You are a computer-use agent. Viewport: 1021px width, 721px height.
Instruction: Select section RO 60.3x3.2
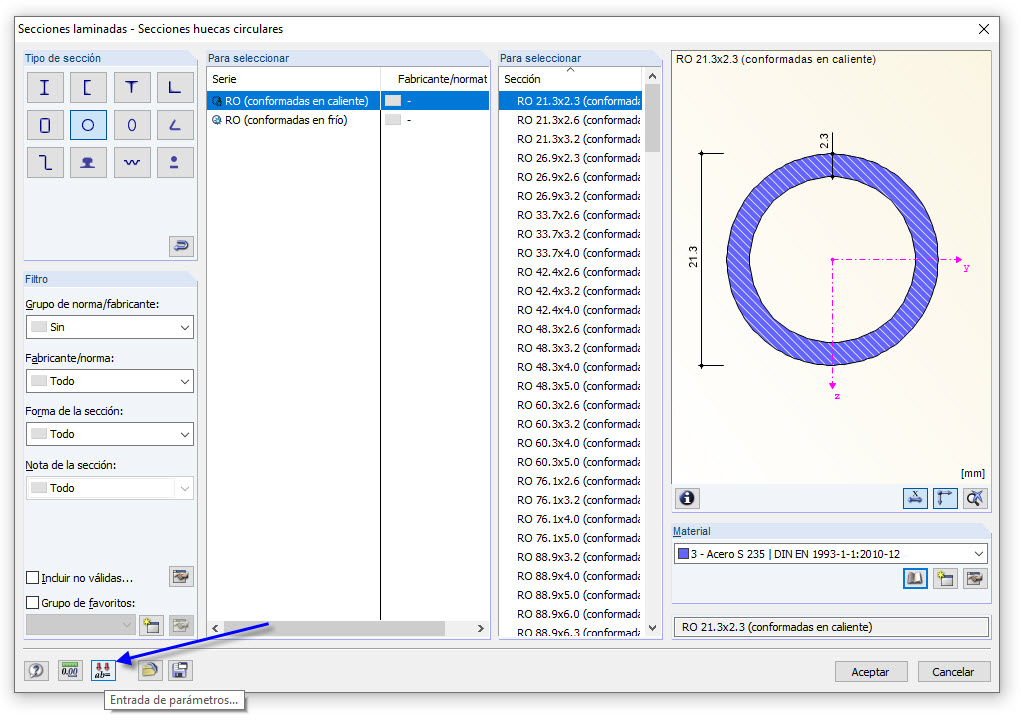tap(570, 424)
